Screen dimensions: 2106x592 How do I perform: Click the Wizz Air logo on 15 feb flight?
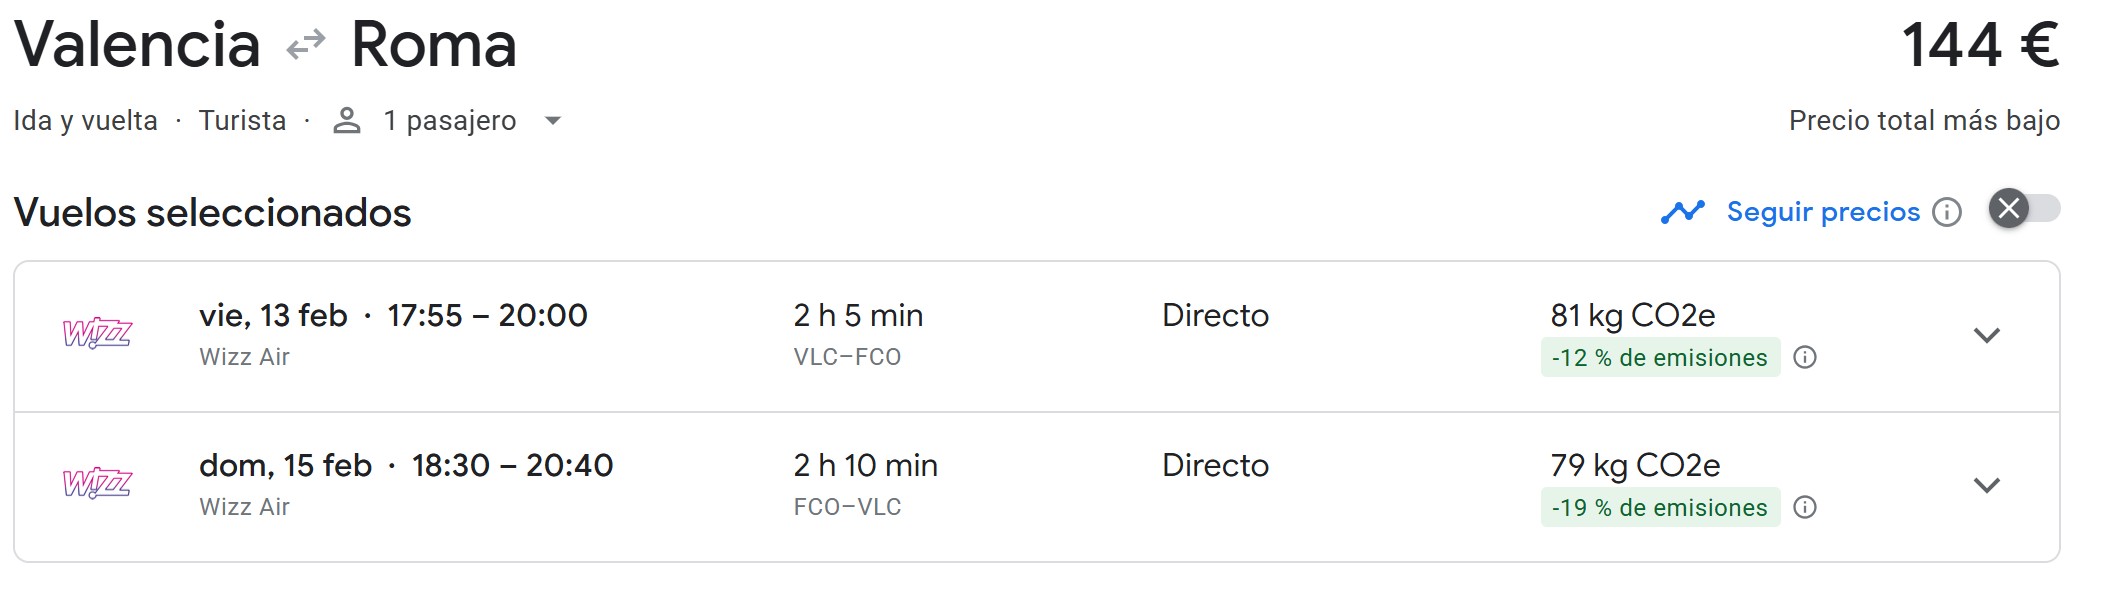tap(97, 483)
